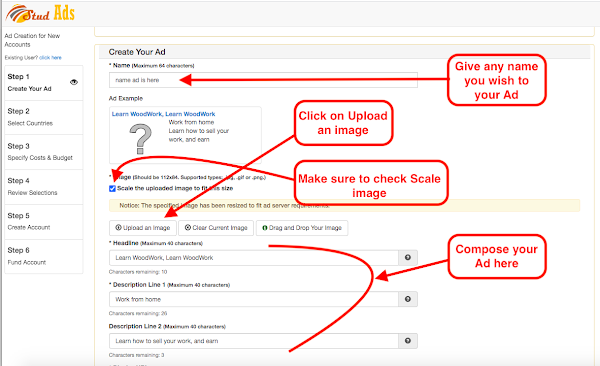Select Step 6 Fund Account
The image size is (600, 366).
coord(44,257)
